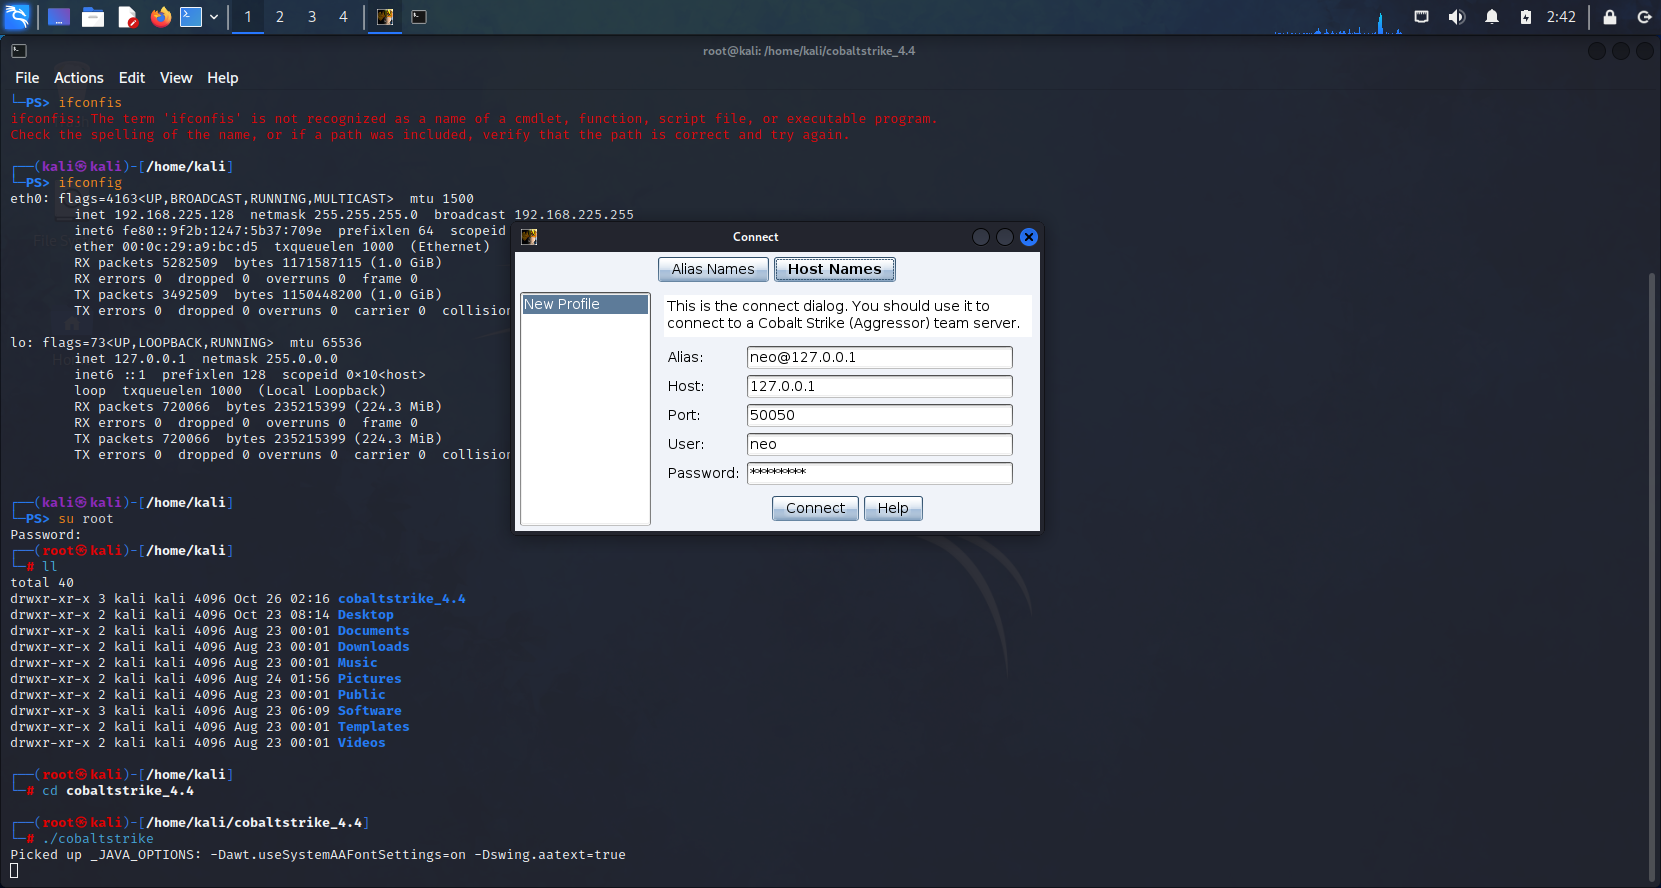Open the terminal View menu
Image resolution: width=1661 pixels, height=888 pixels.
pos(175,78)
